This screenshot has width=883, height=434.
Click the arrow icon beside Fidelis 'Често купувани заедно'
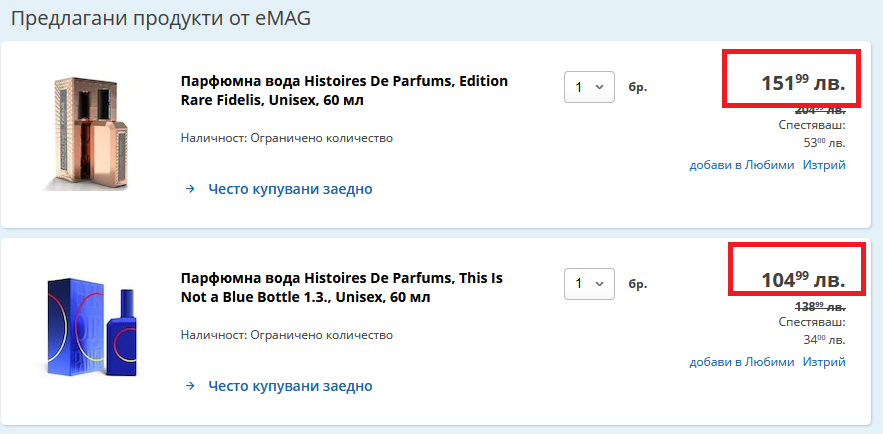point(190,189)
